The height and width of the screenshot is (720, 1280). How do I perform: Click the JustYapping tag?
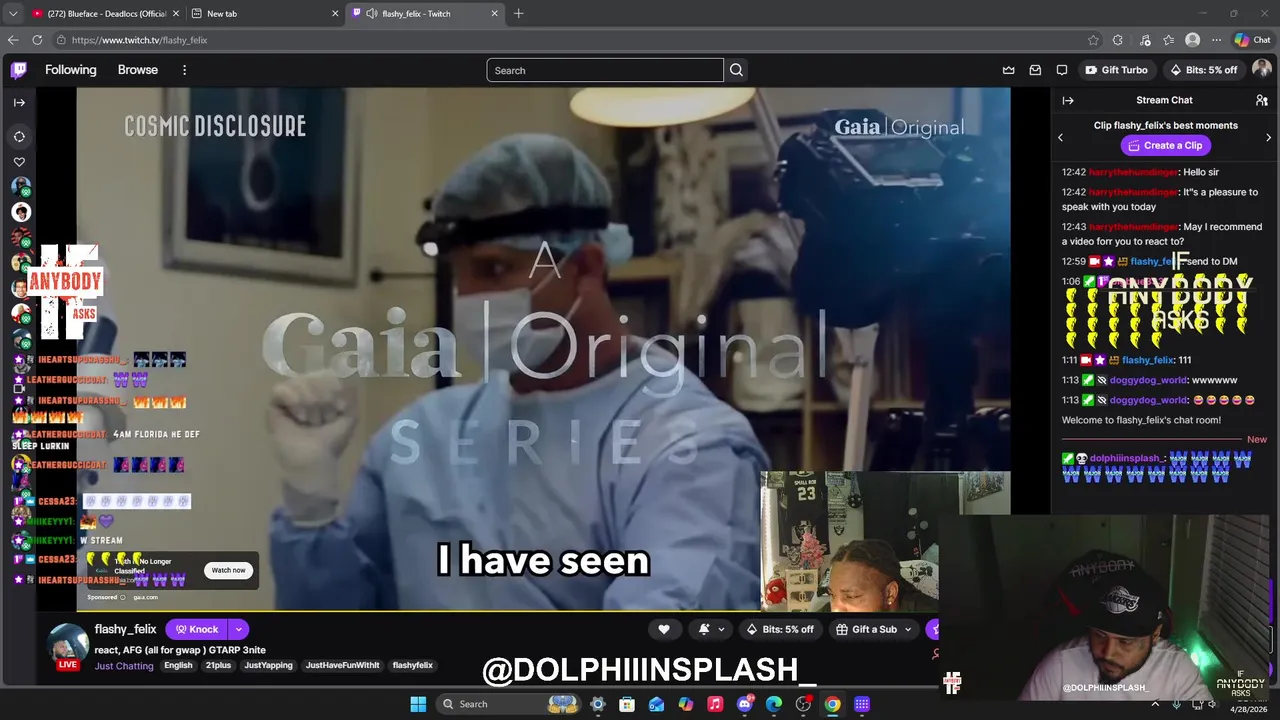pos(268,665)
